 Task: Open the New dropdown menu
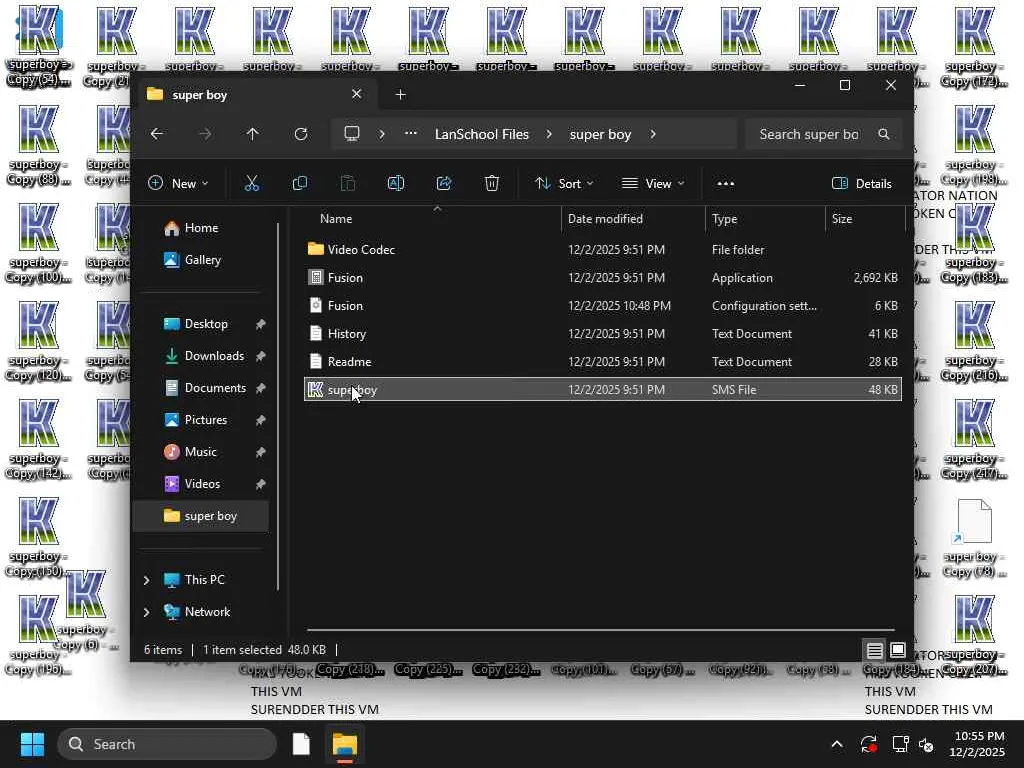[x=178, y=184]
